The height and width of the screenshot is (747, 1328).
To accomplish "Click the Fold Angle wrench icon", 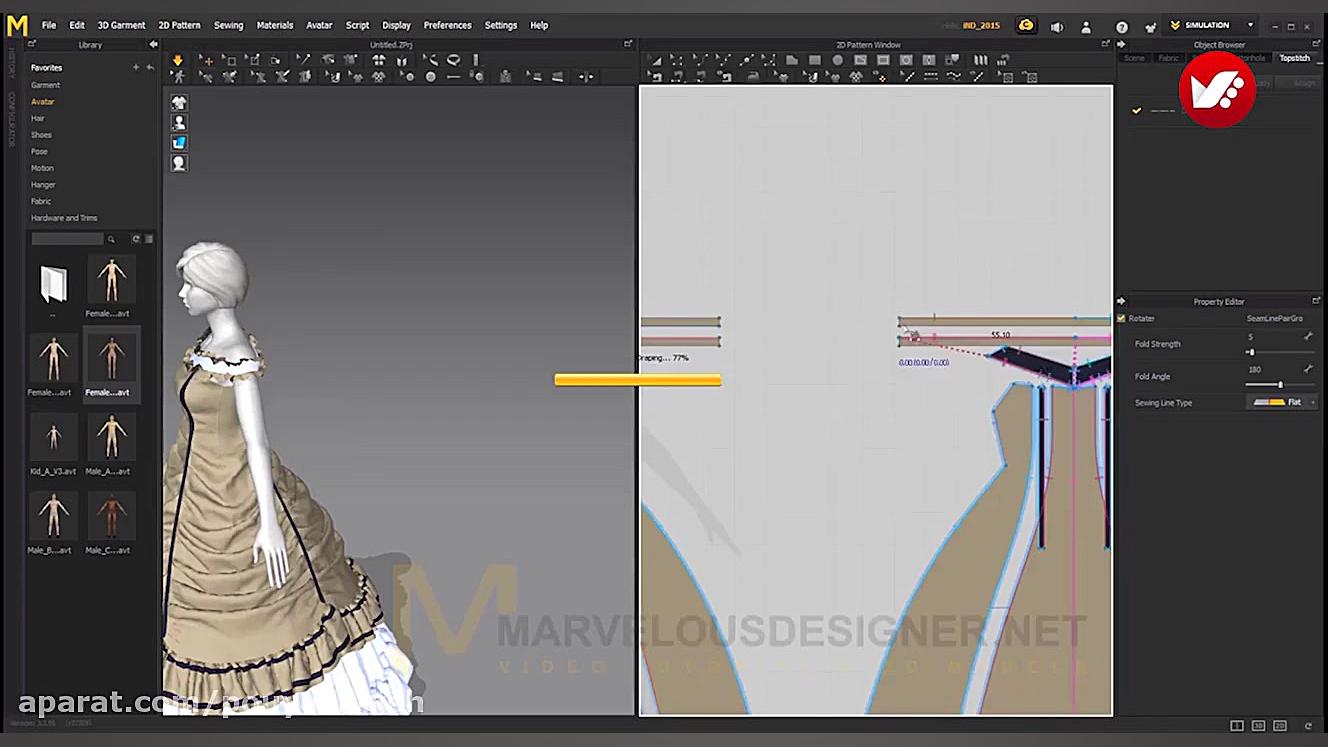I will coord(1308,369).
